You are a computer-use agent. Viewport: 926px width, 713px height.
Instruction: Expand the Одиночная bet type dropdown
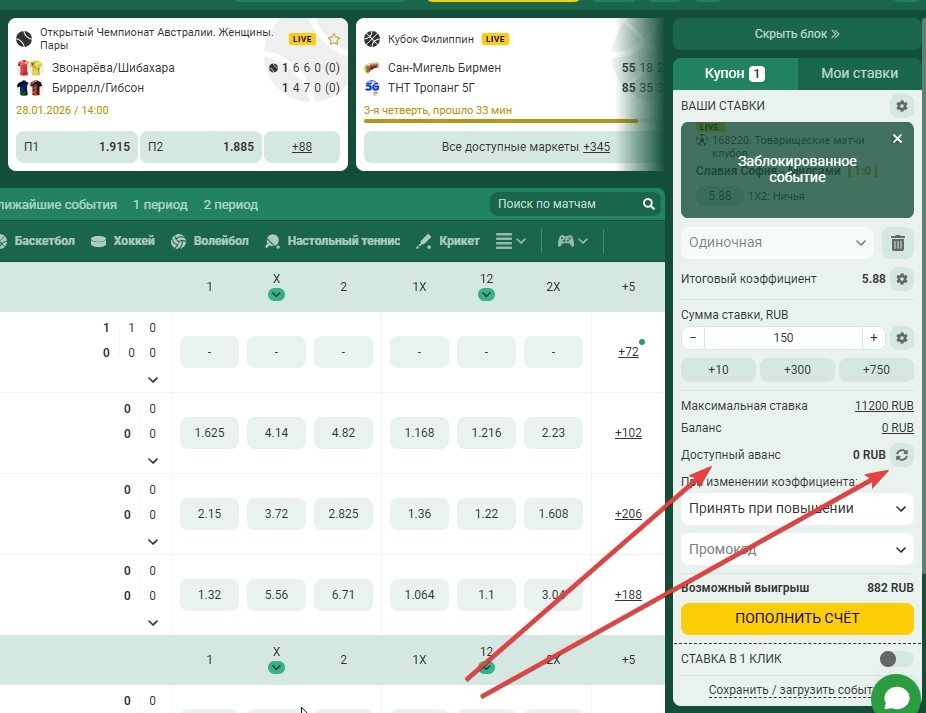click(x=777, y=242)
